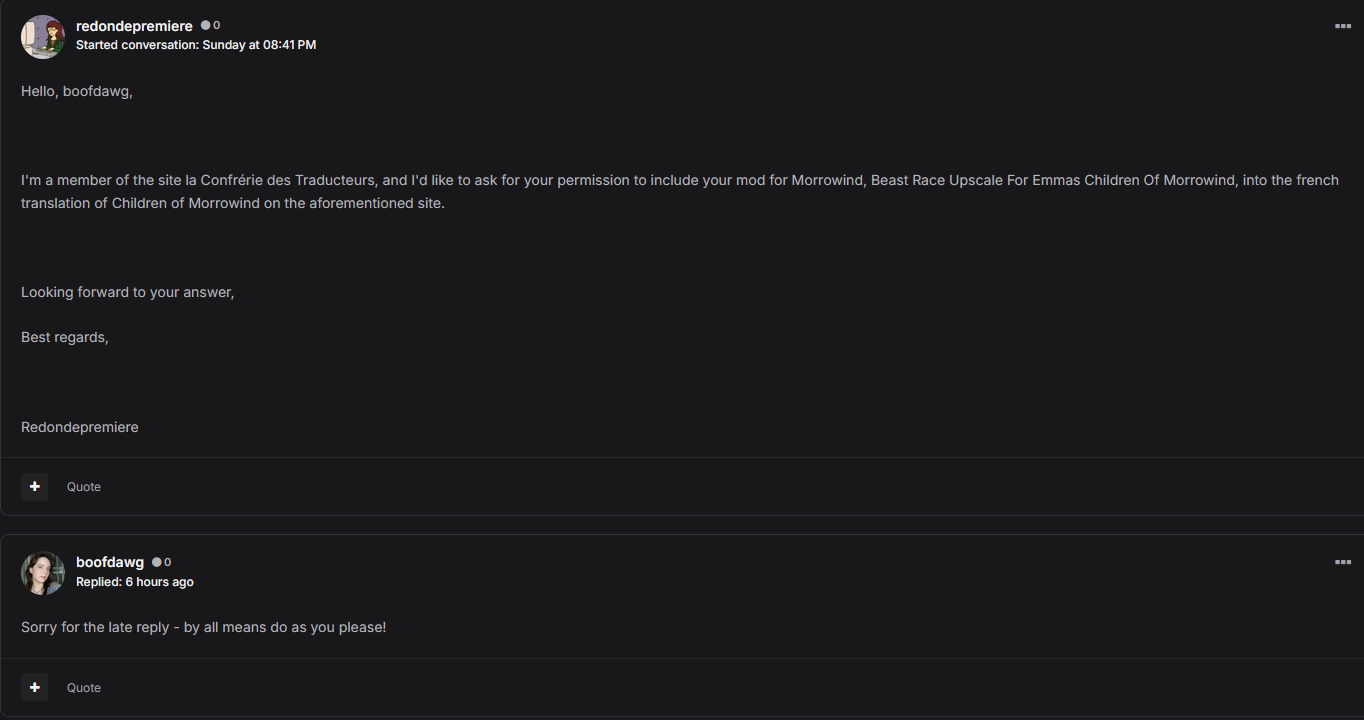Click boofdawg's profile avatar

coord(43,573)
